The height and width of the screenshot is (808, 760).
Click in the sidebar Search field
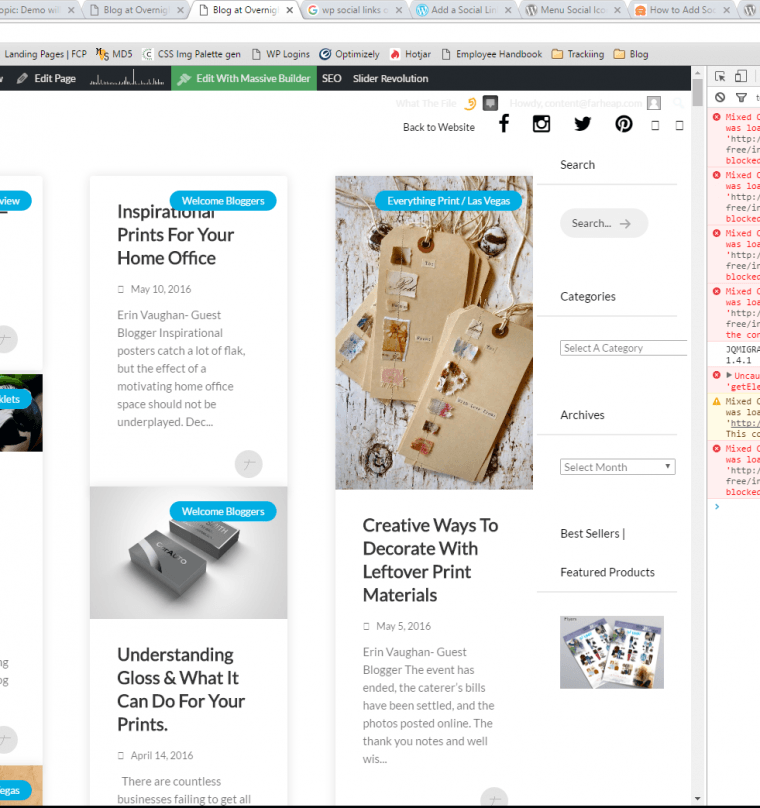603,223
